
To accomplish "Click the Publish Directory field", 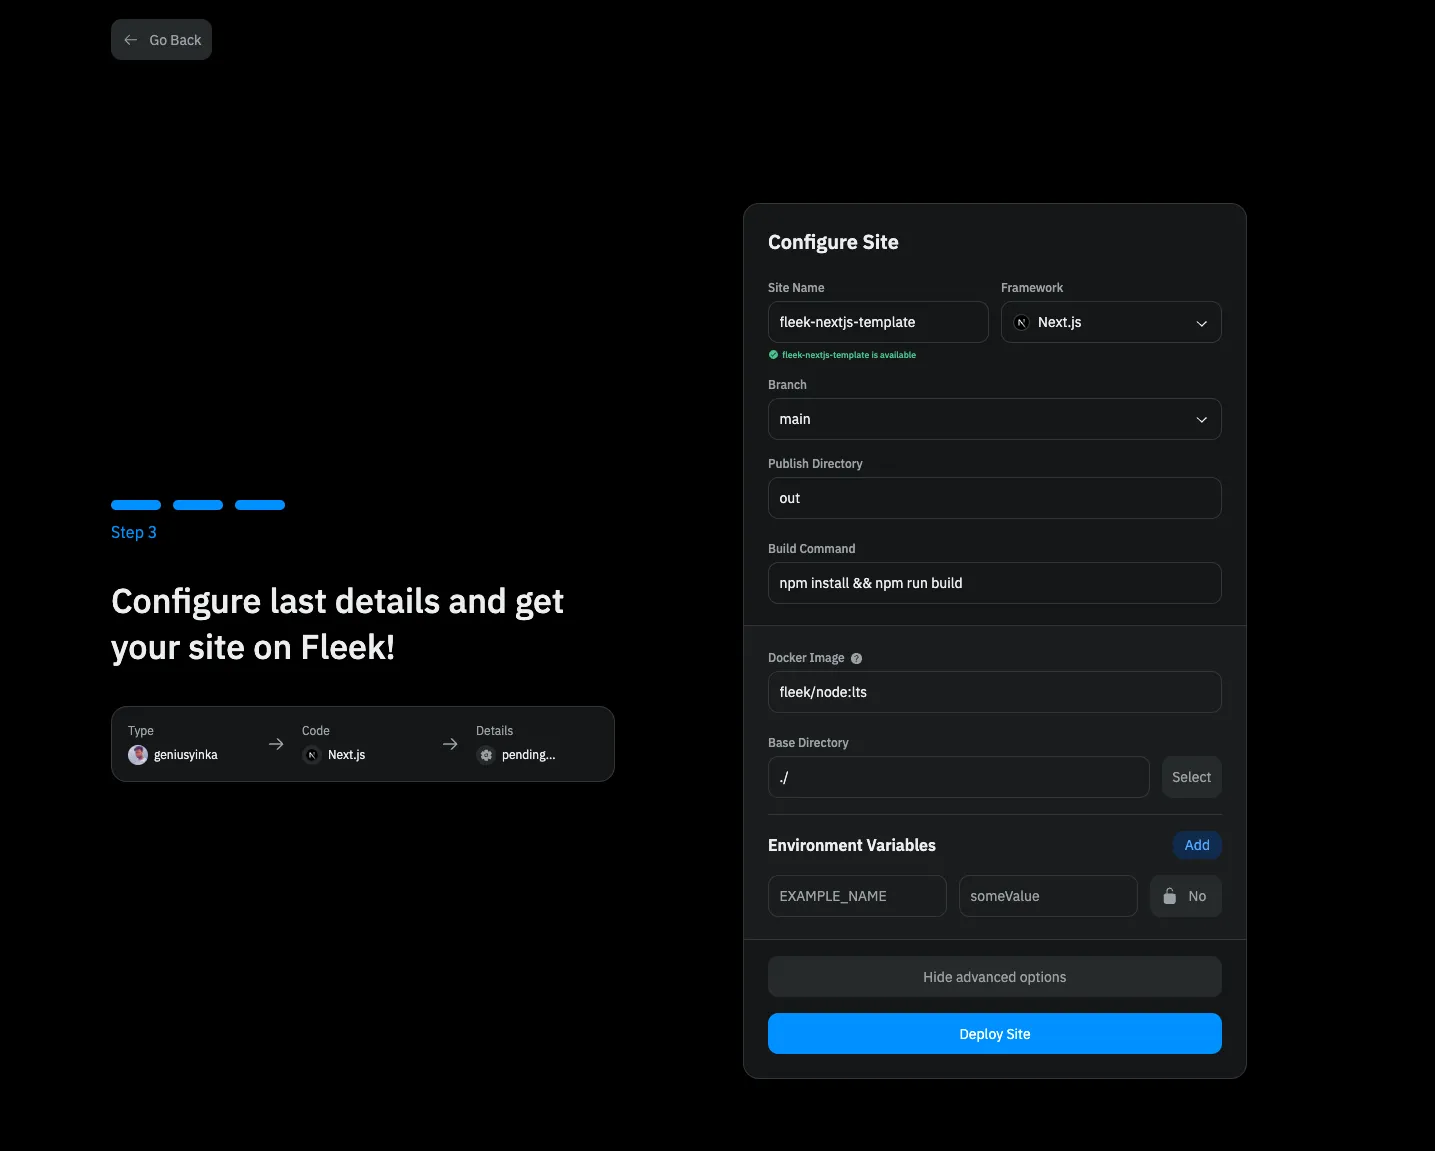I will (994, 498).
